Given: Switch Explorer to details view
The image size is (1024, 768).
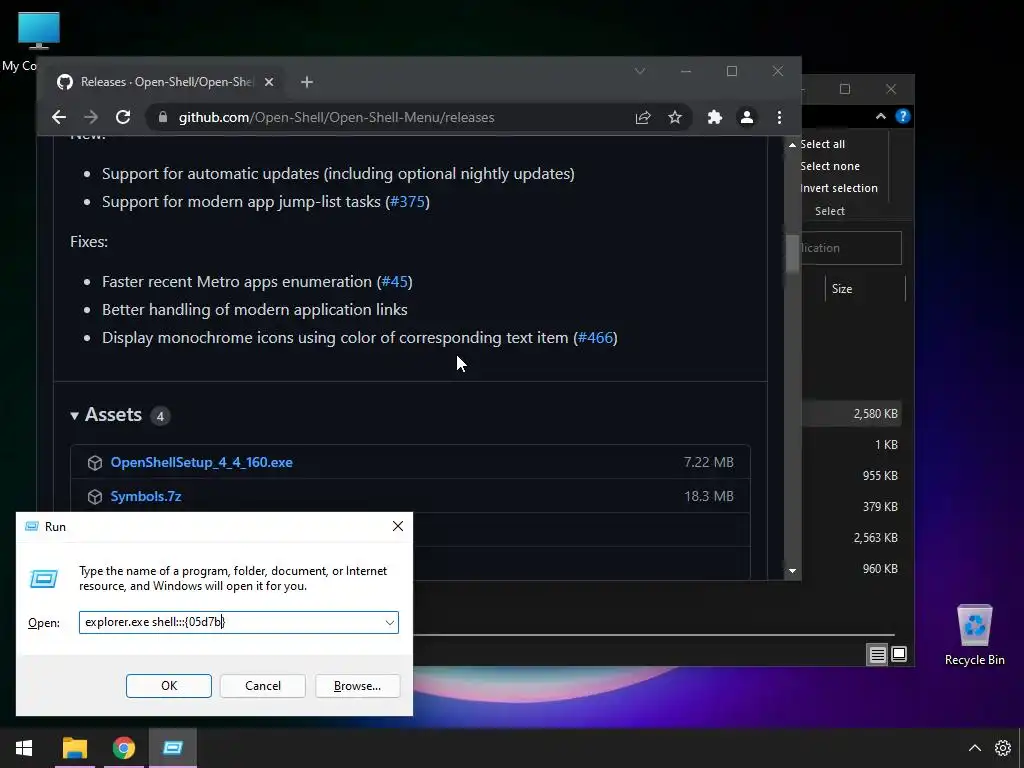Looking at the screenshot, I should [x=877, y=654].
